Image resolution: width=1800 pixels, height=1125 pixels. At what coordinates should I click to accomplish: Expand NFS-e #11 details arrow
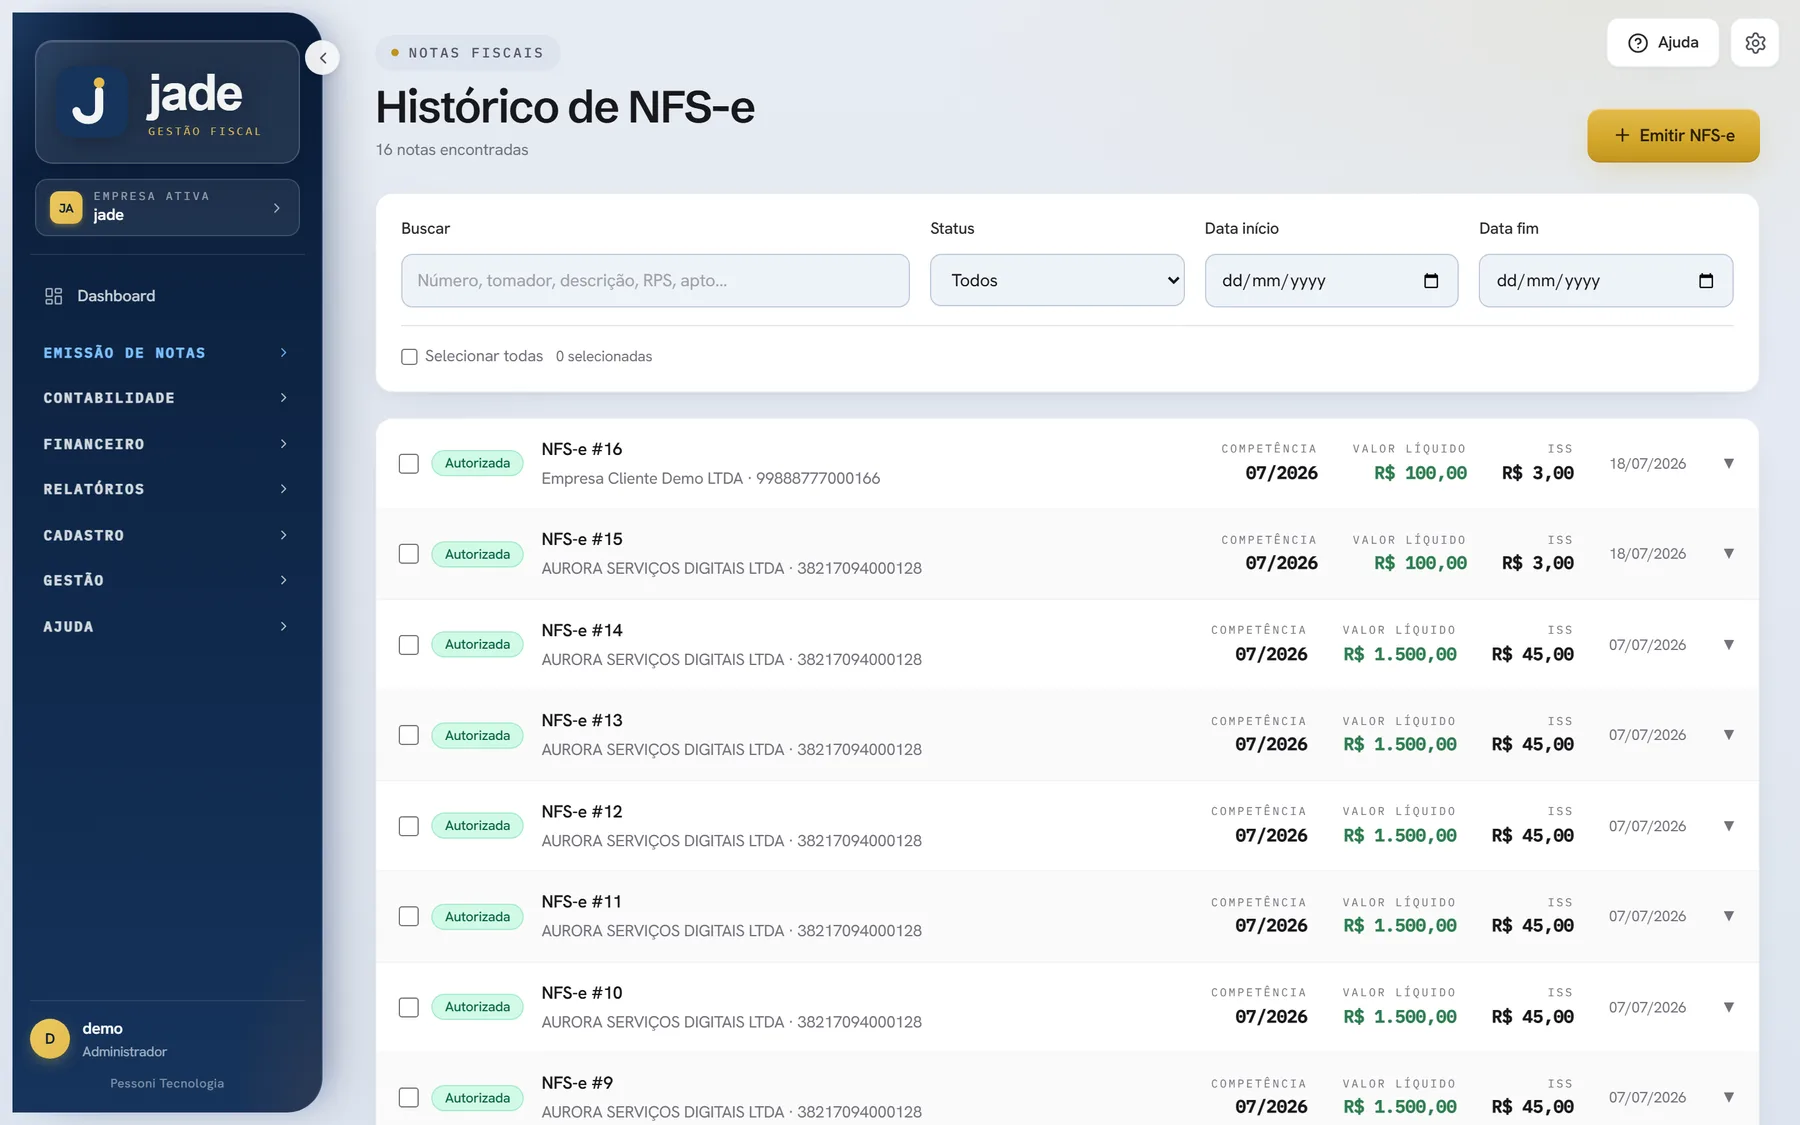coord(1728,916)
